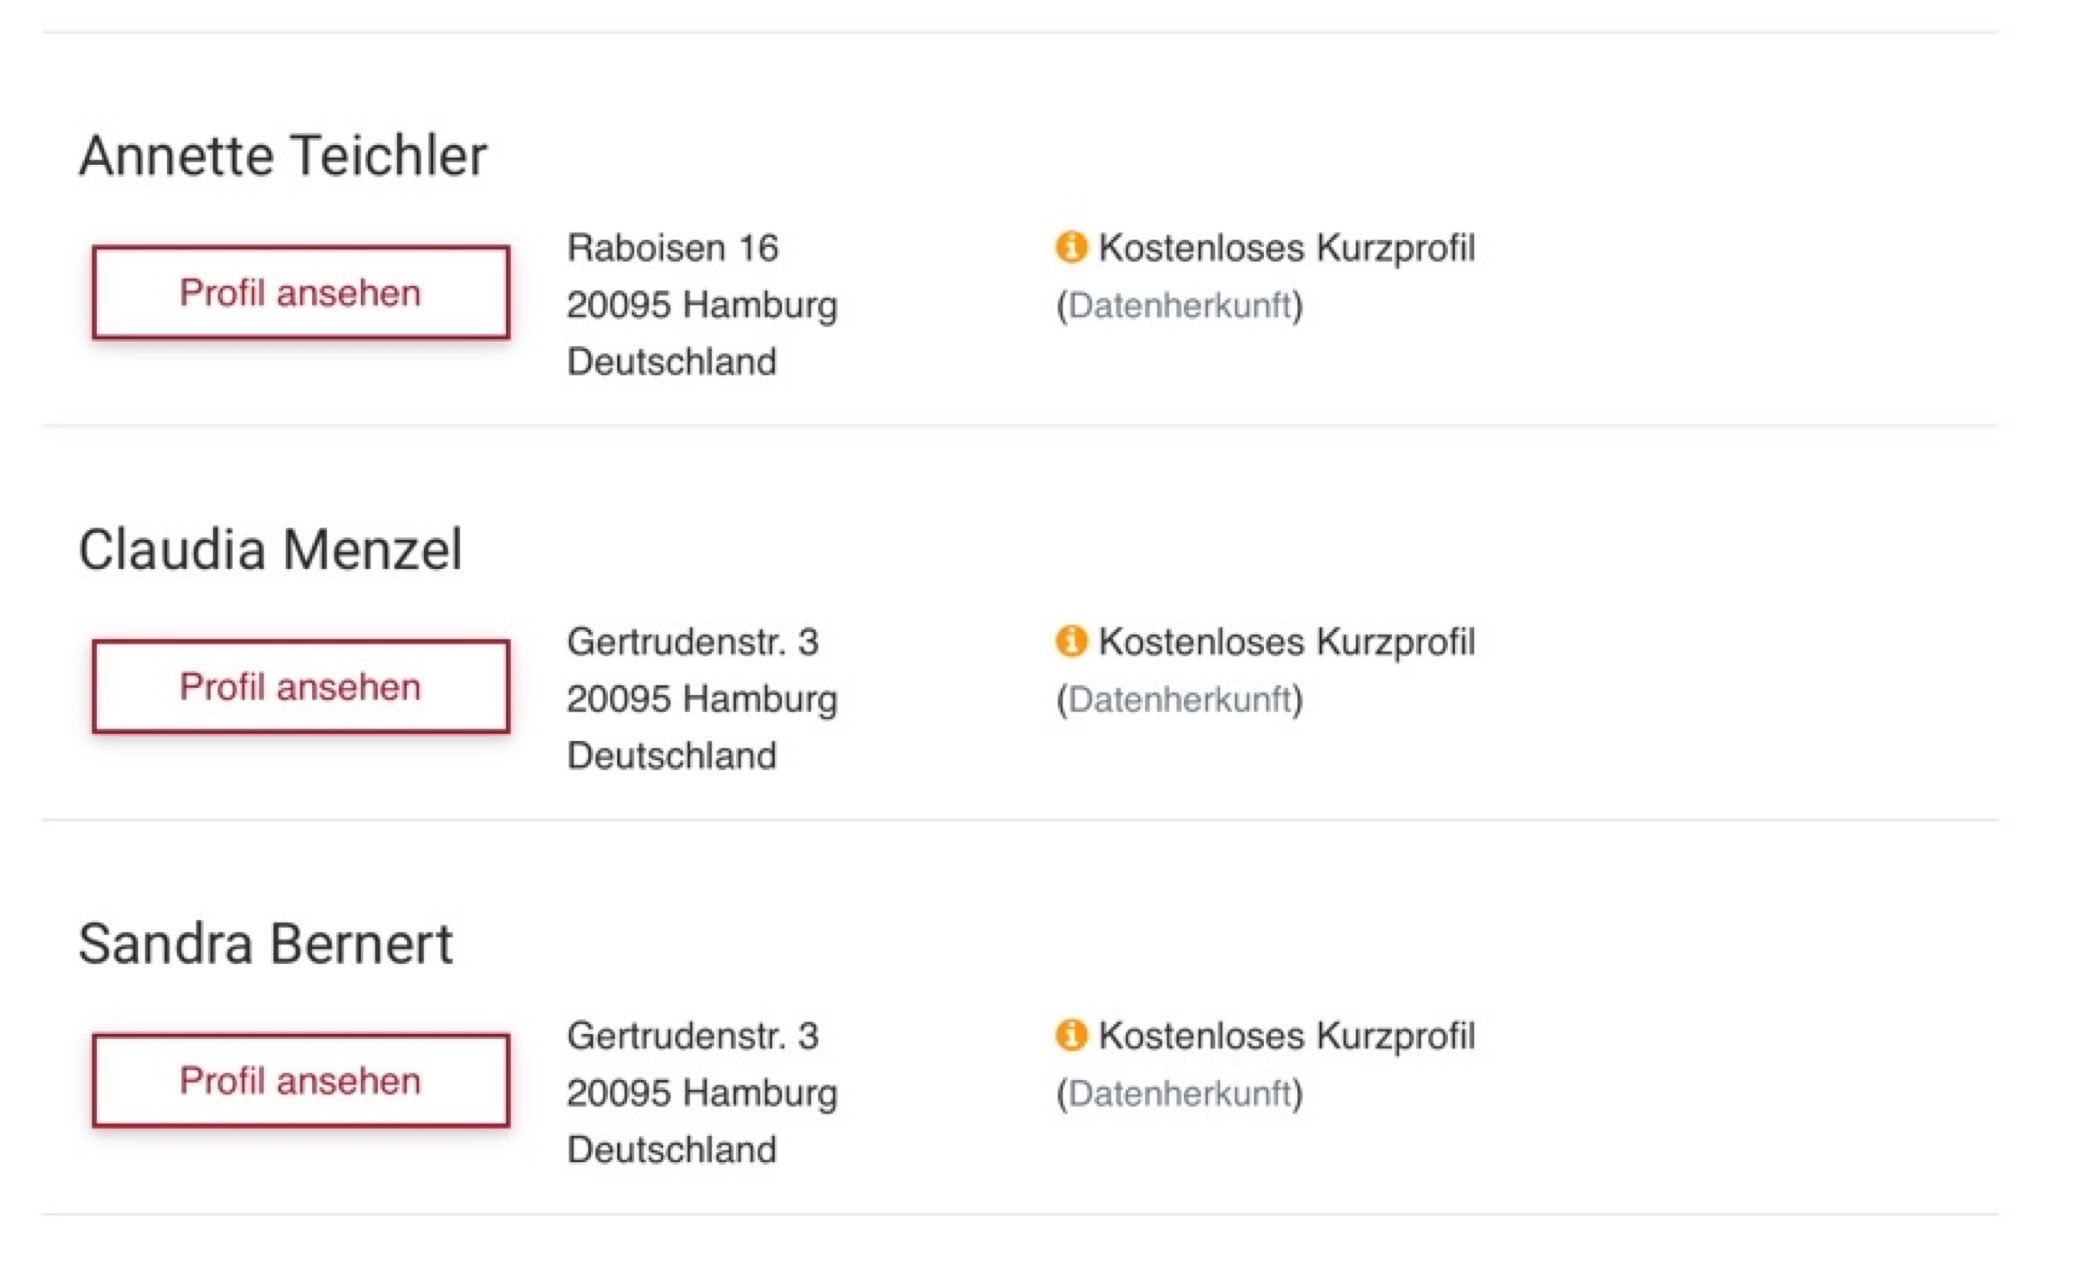Open the Datenherkunft link for Annette Teichler
The width and height of the screenshot is (2082, 1264).
[x=1180, y=305]
